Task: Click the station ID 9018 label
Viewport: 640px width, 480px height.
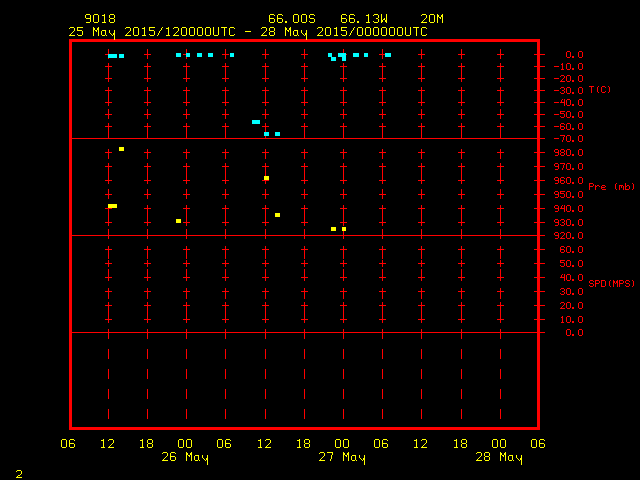Action: tap(100, 18)
